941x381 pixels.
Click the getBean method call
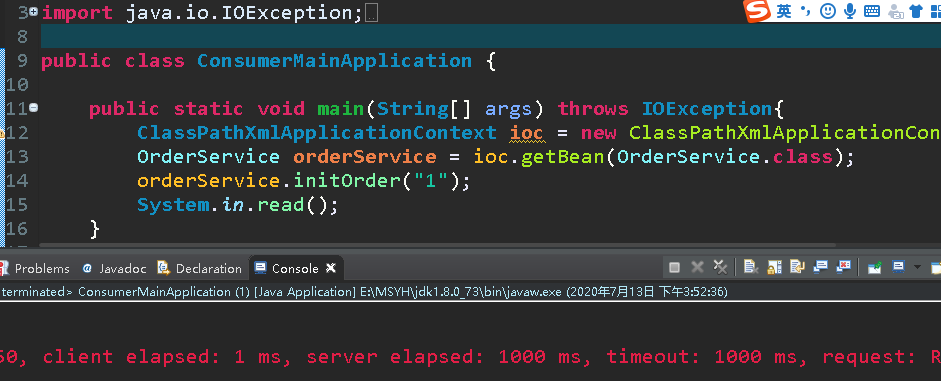click(563, 157)
